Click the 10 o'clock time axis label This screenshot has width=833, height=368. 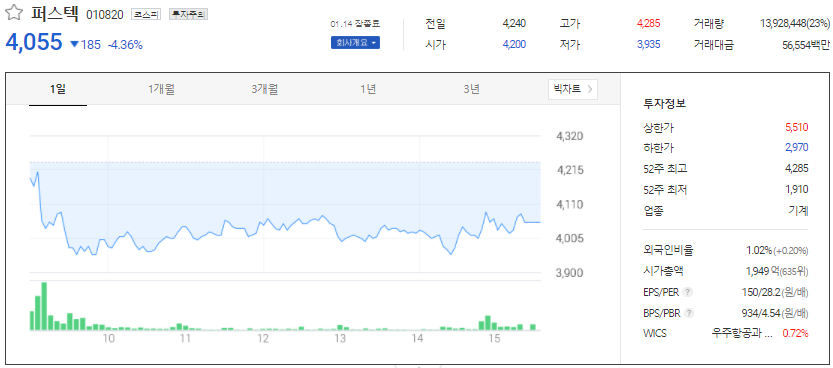click(108, 339)
